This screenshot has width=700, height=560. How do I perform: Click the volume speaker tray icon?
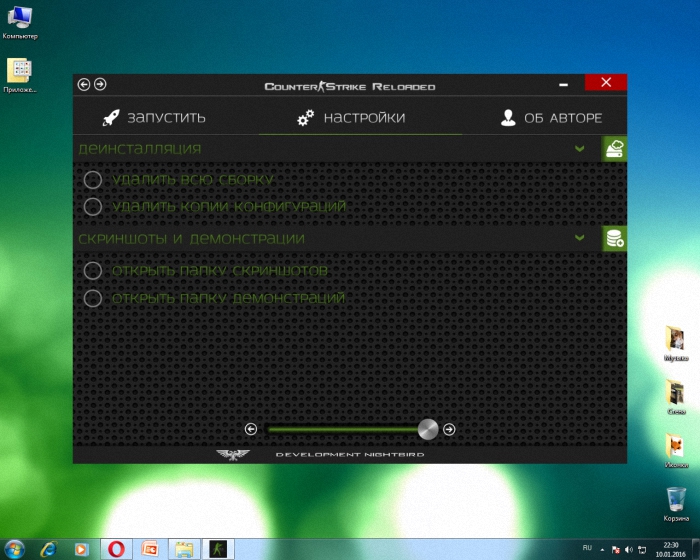click(x=629, y=550)
